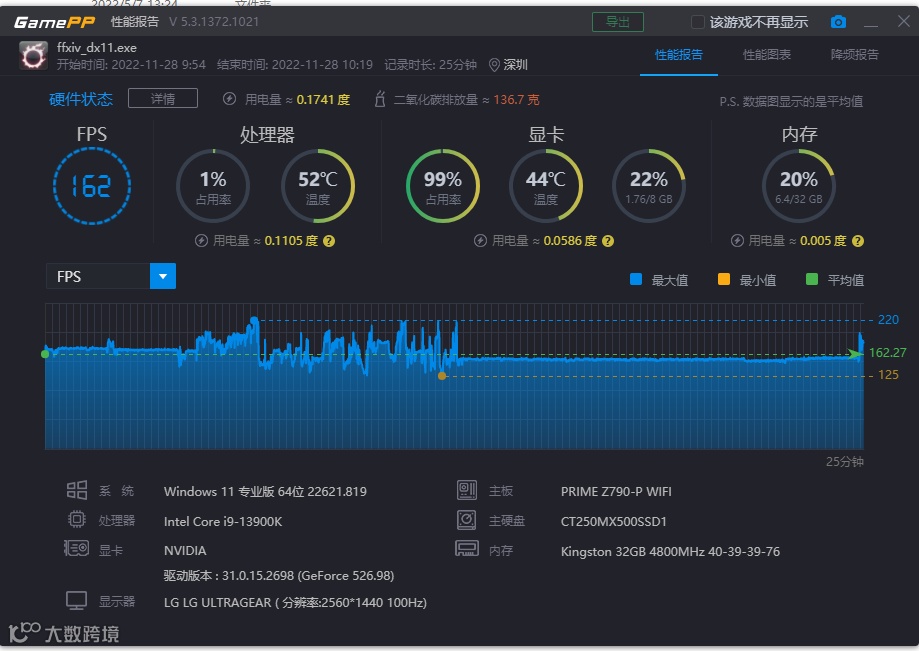Click the main hard disk icon
This screenshot has width=919, height=651.
(x=467, y=520)
